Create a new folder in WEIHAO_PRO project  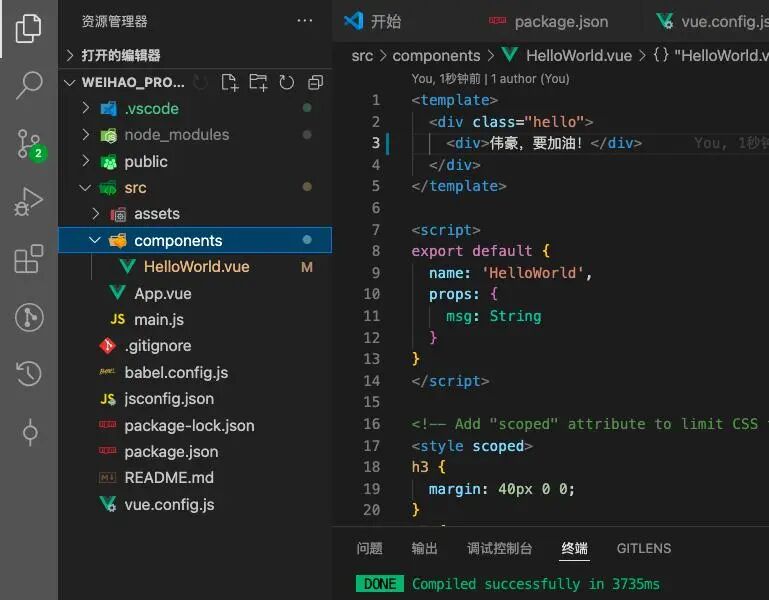pos(258,82)
